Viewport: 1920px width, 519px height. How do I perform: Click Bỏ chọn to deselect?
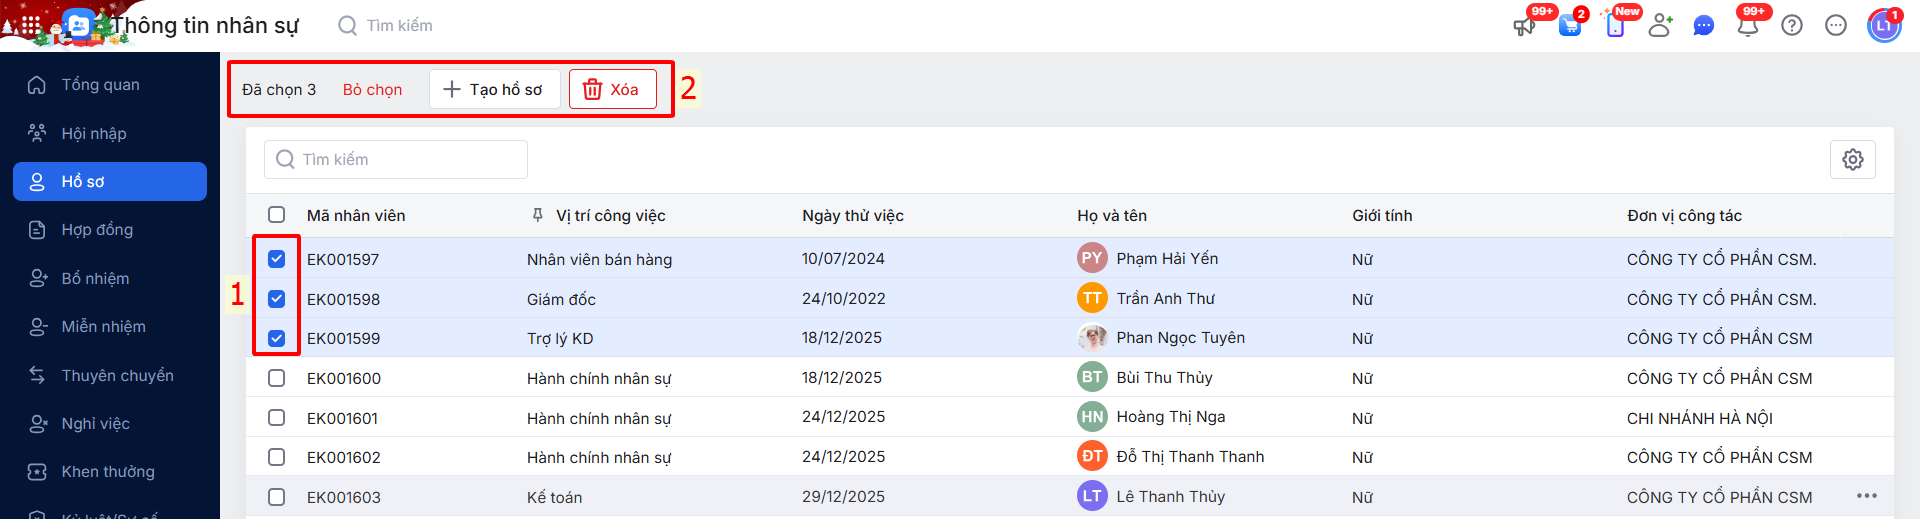[x=372, y=90]
